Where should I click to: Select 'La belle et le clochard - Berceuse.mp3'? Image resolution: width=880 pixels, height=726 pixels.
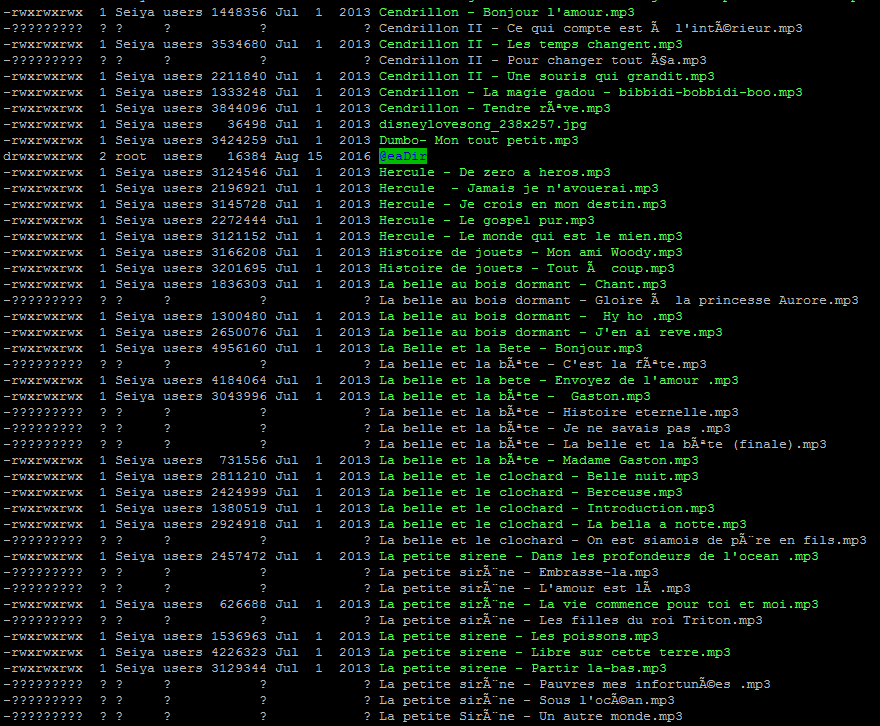coord(531,493)
